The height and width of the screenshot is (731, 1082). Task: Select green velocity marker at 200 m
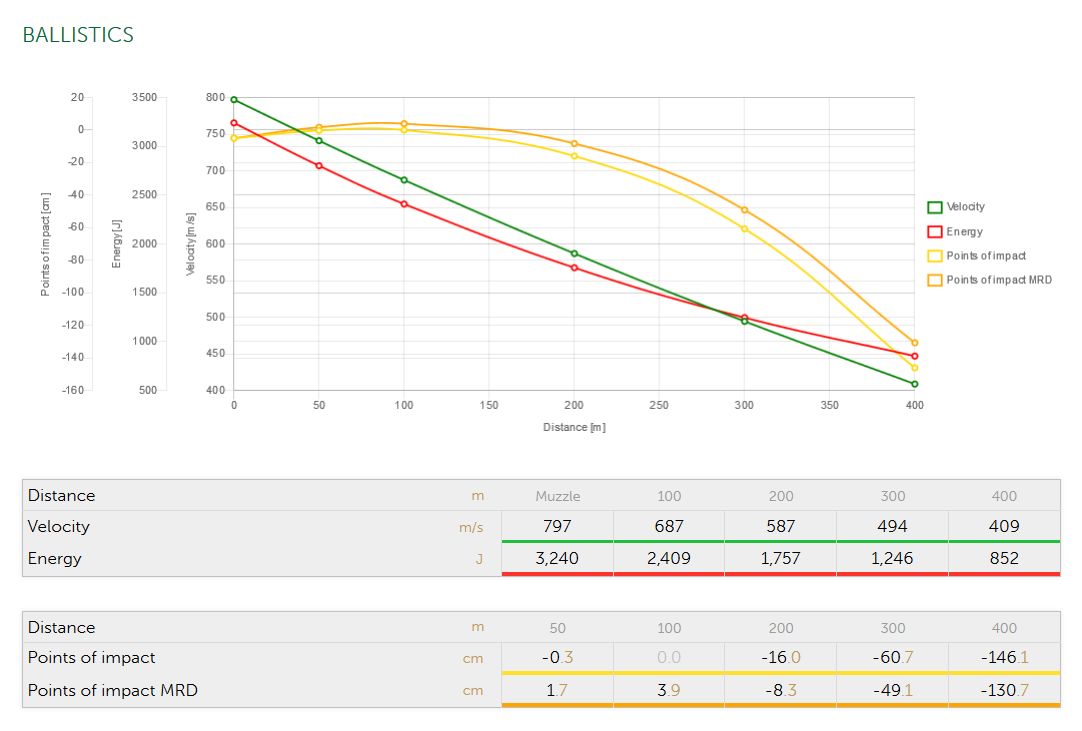click(574, 253)
